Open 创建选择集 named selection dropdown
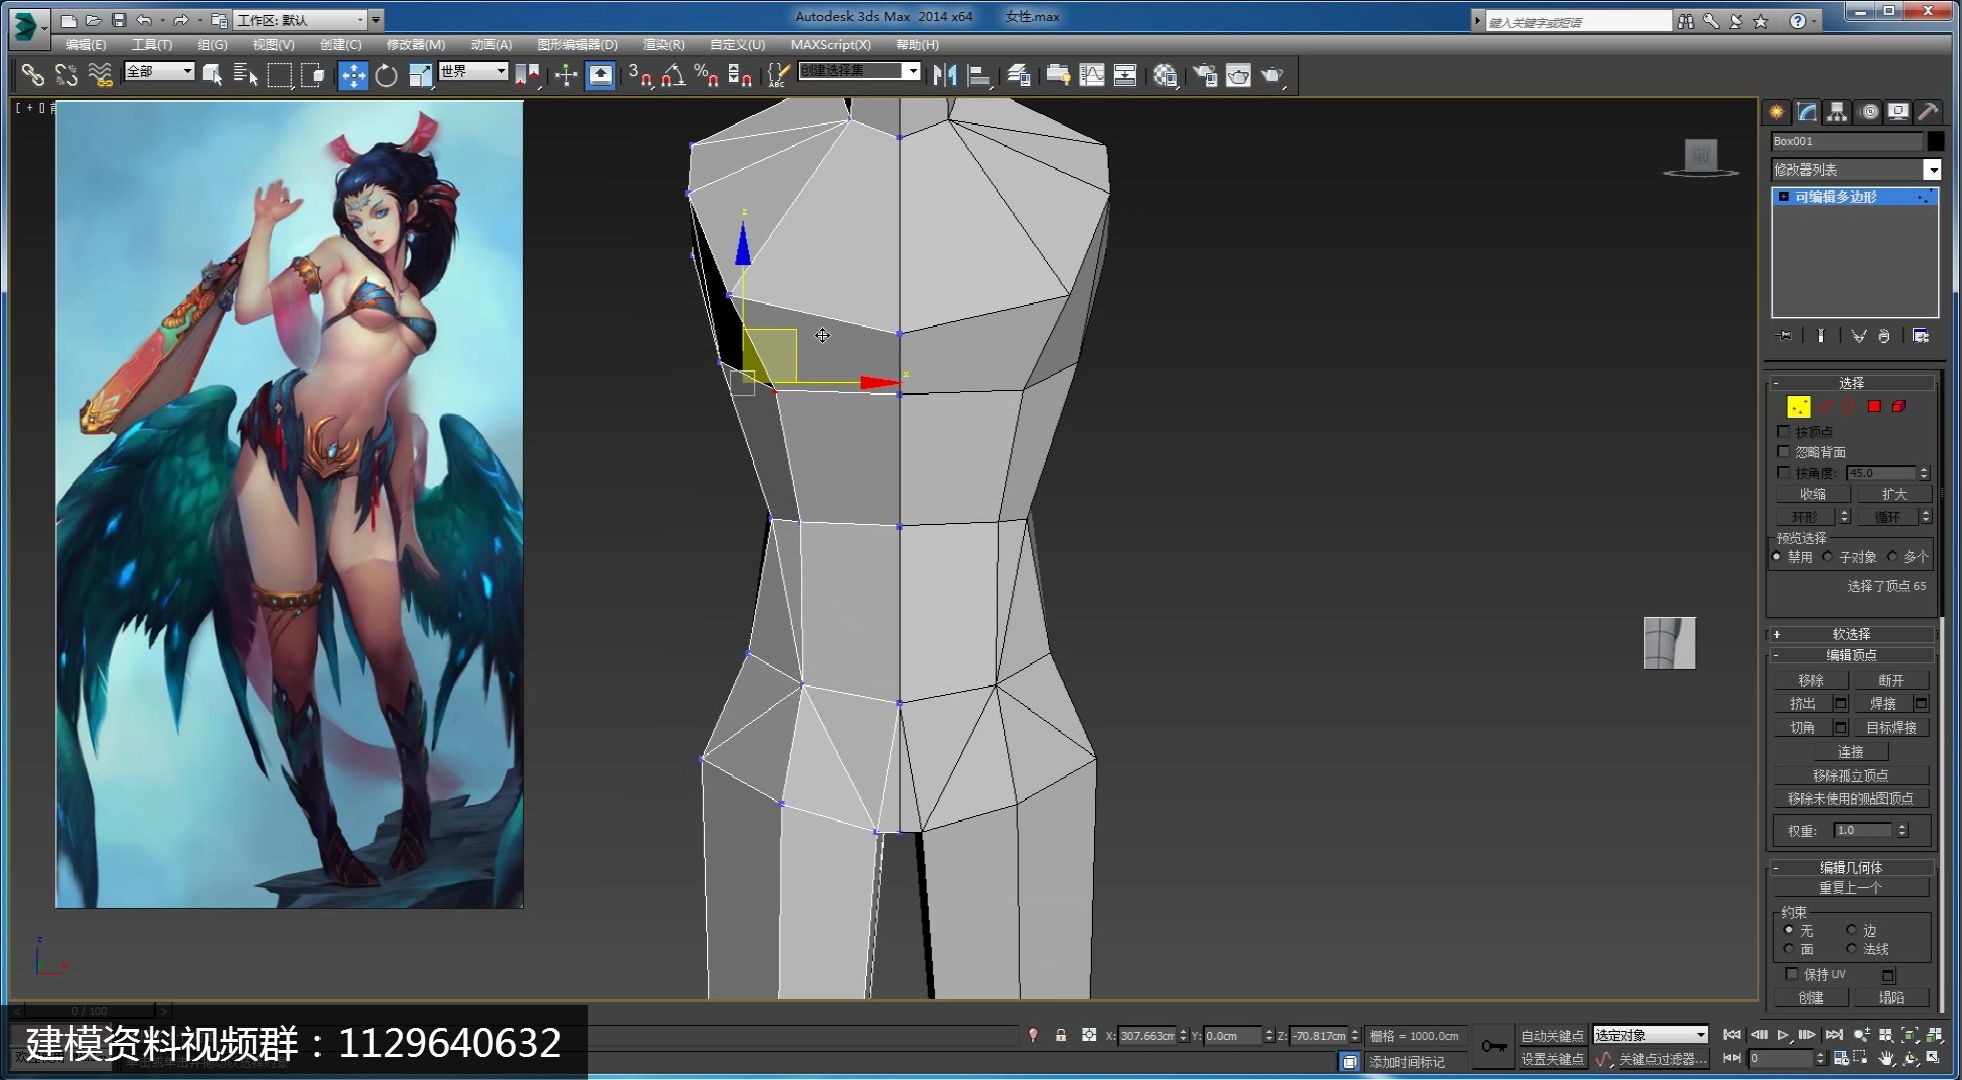 point(859,71)
